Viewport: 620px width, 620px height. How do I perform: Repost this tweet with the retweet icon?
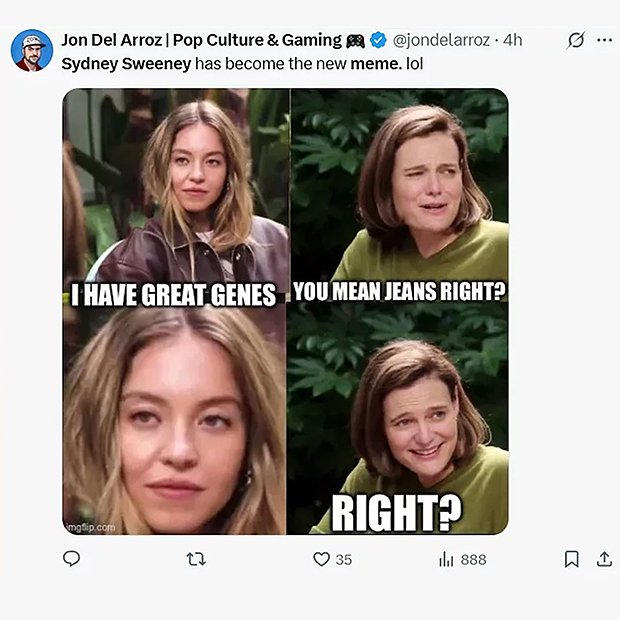point(197,559)
